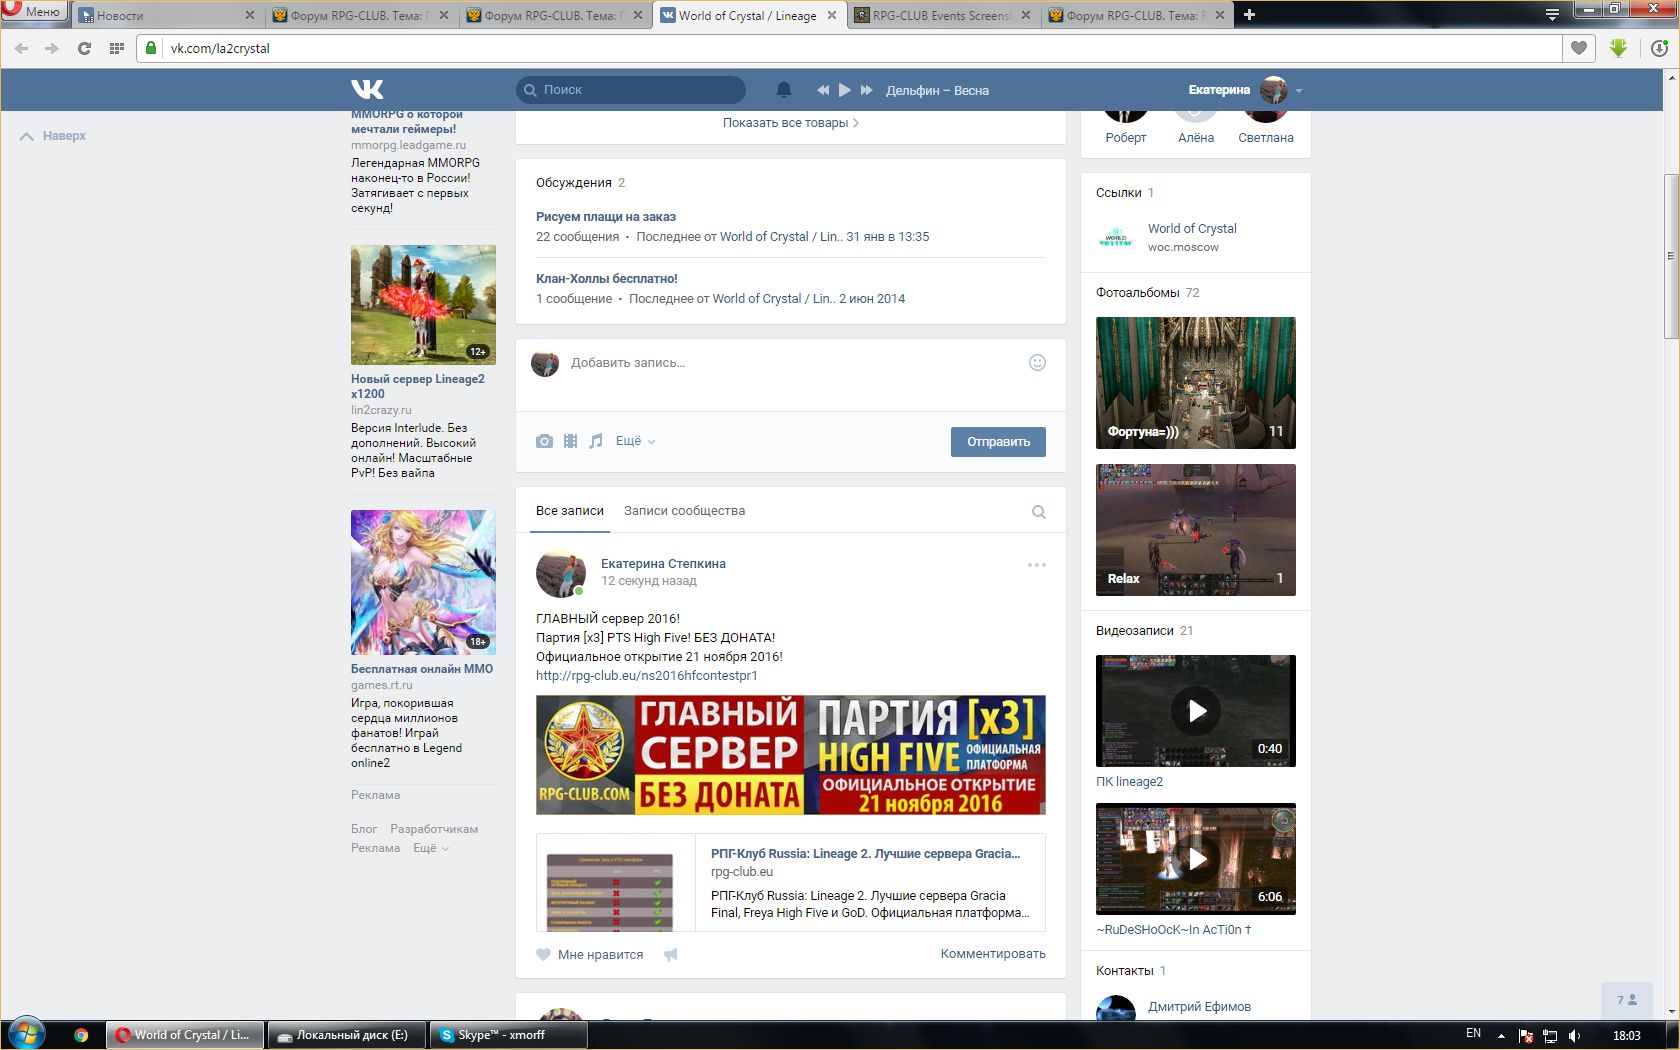Share post with megaphone icon
The height and width of the screenshot is (1050, 1680).
pos(671,955)
